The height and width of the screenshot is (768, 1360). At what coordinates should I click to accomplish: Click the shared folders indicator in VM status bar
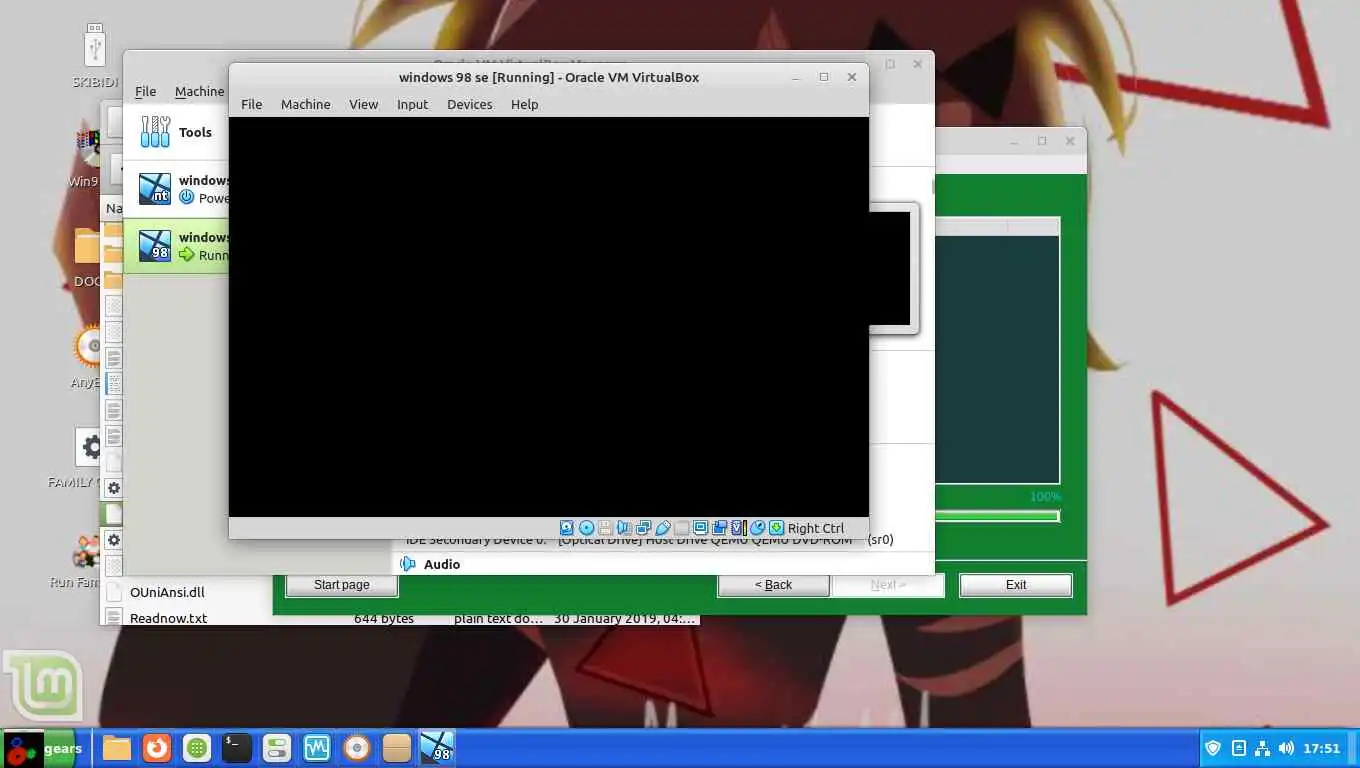pyautogui.click(x=682, y=528)
